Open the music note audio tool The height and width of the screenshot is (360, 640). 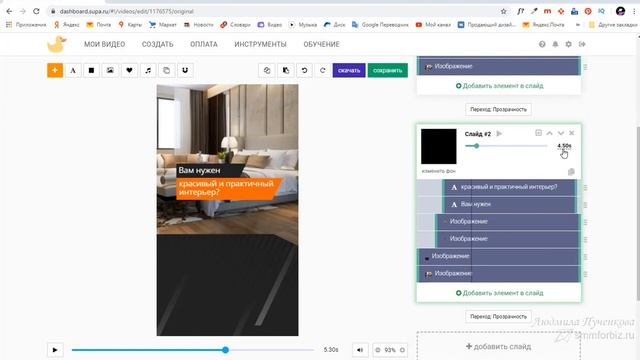pyautogui.click(x=148, y=70)
